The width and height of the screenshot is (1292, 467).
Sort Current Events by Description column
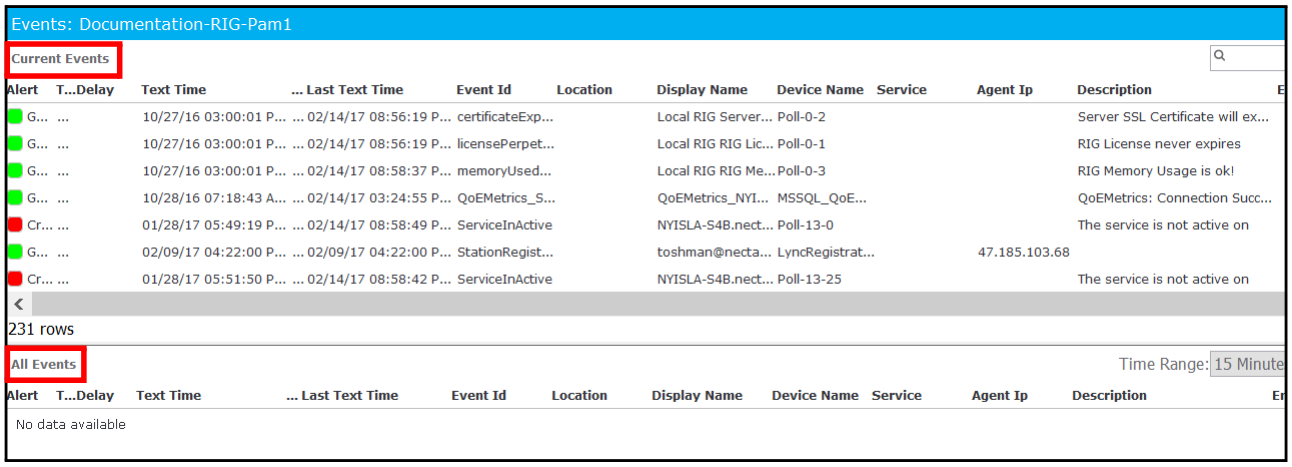[1114, 90]
